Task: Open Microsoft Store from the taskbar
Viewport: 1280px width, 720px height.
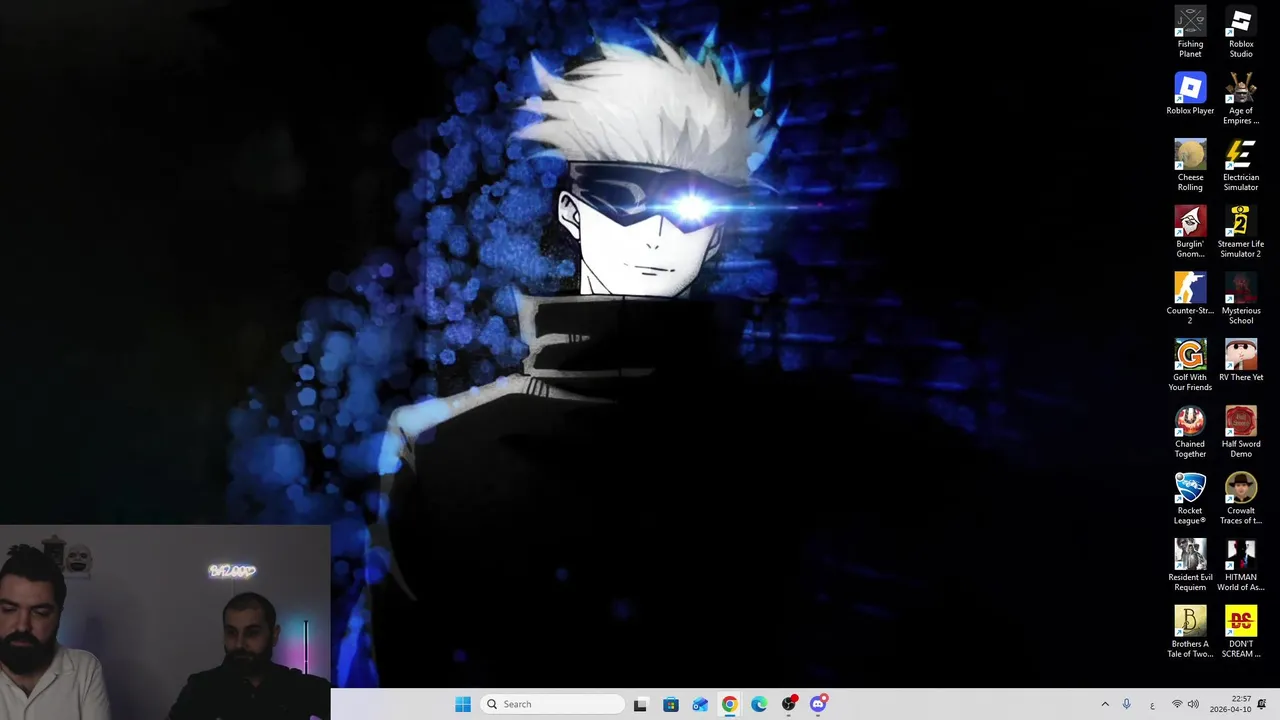Action: [670, 704]
